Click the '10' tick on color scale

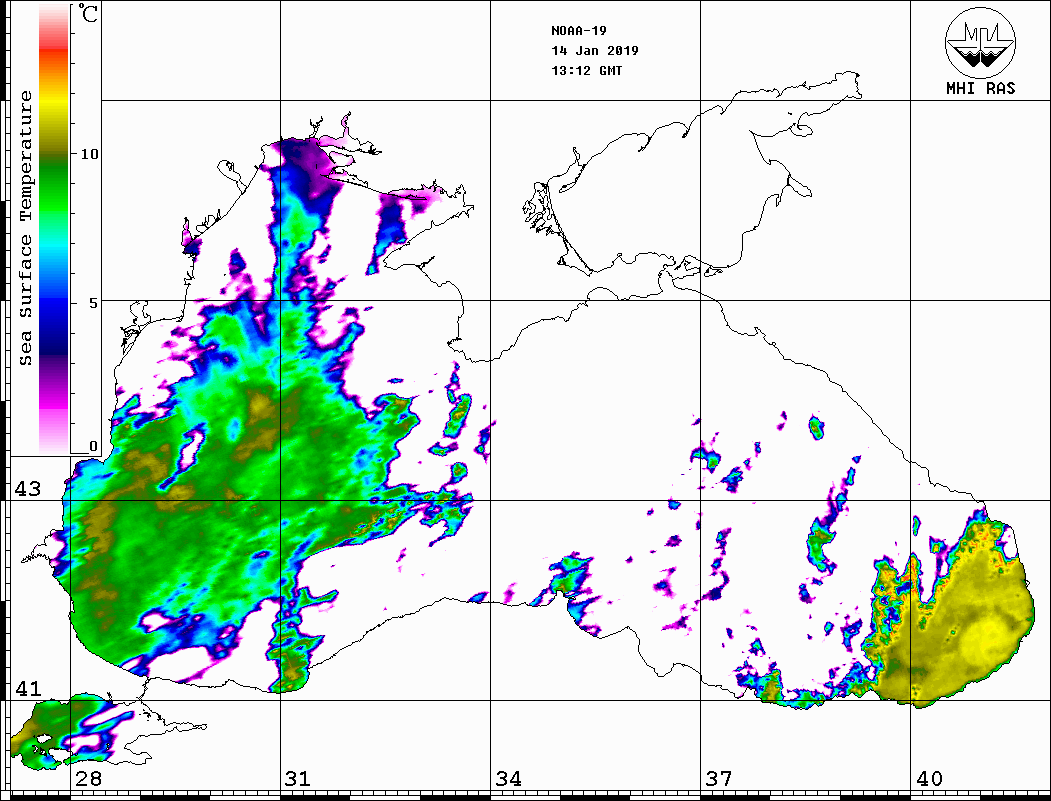coord(89,154)
